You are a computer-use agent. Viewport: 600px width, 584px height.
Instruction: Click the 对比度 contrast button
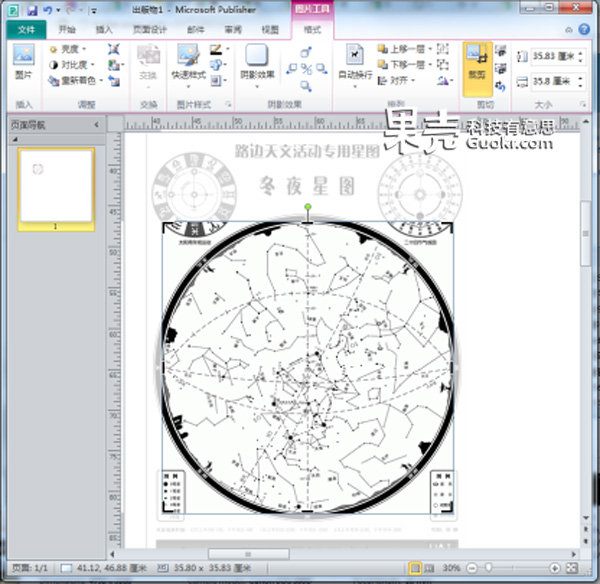pos(72,64)
